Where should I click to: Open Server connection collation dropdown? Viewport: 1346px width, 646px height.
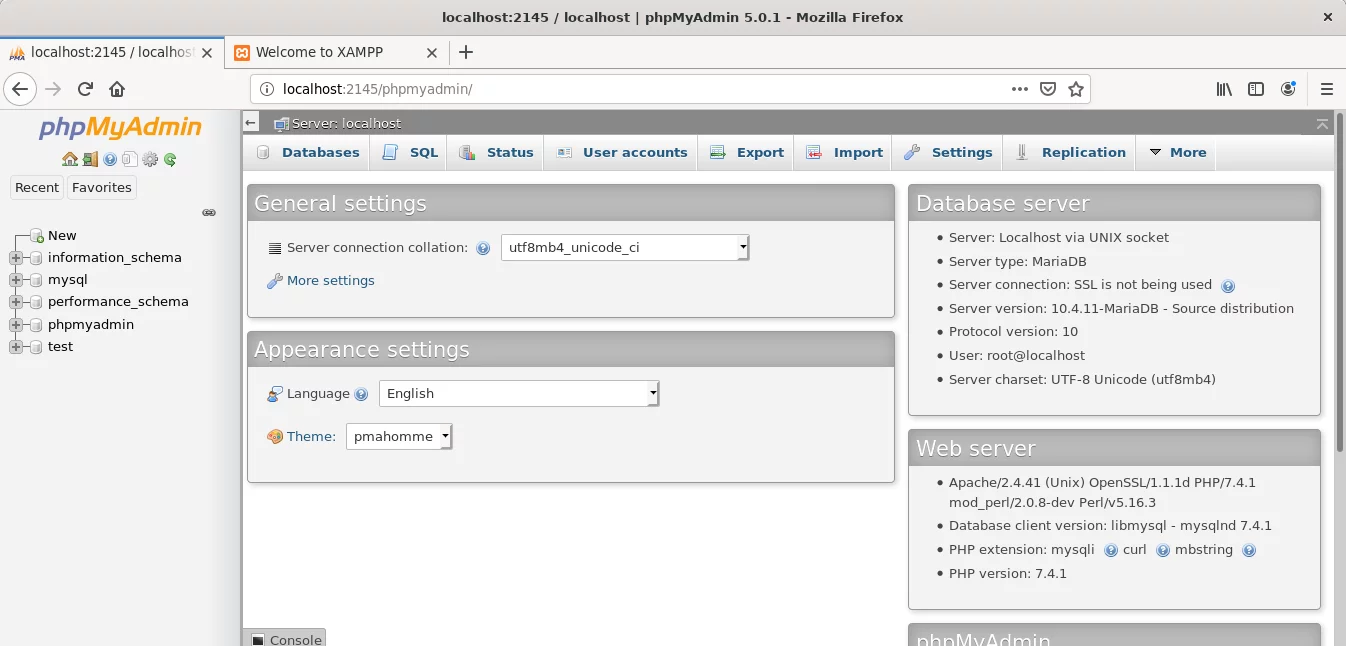coord(625,248)
